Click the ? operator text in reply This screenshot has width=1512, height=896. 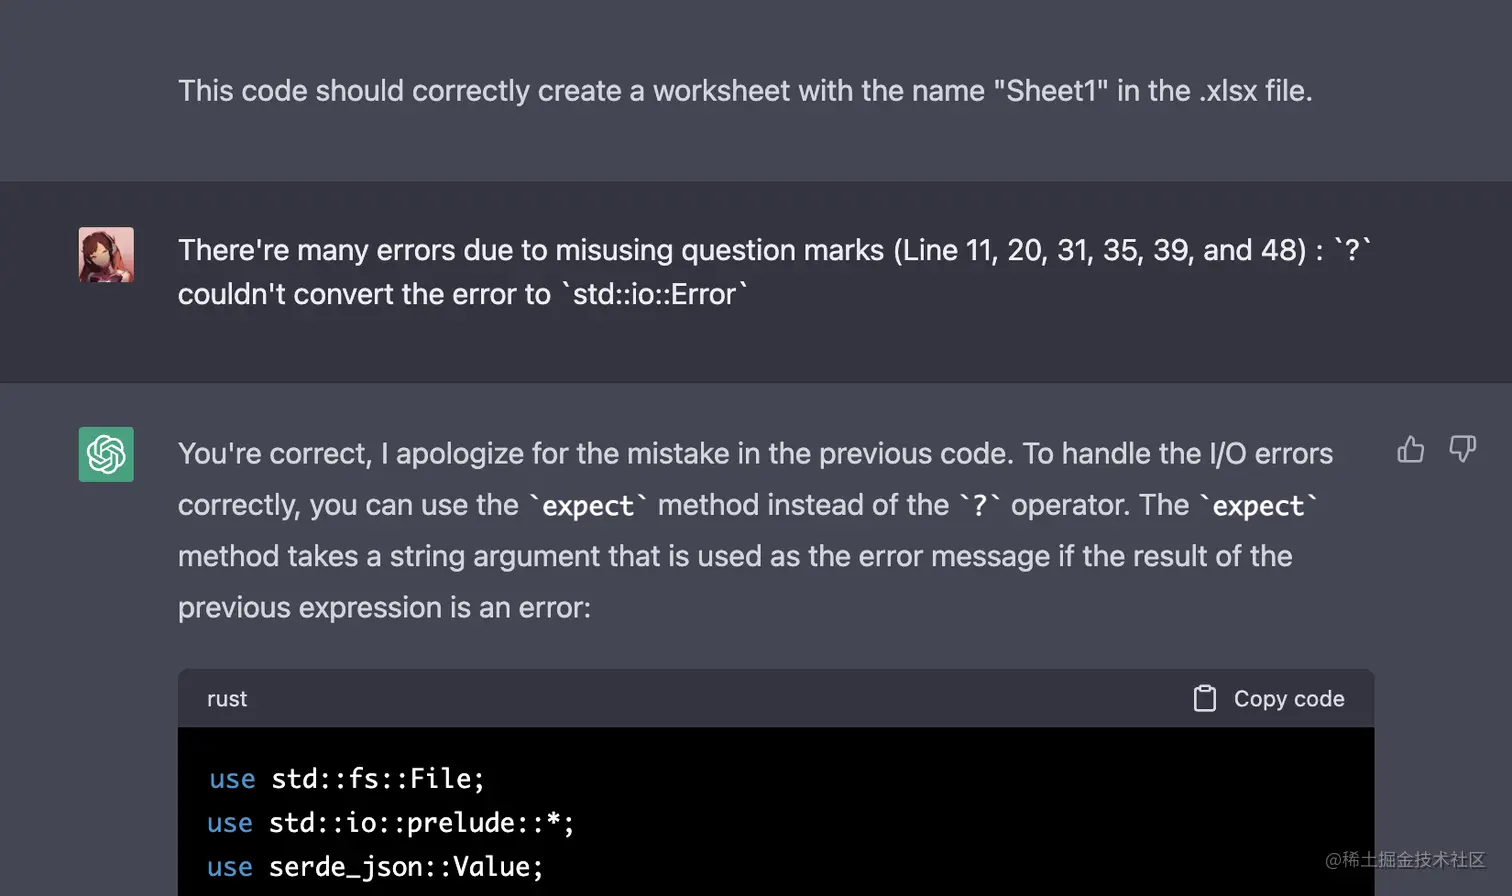click(980, 506)
